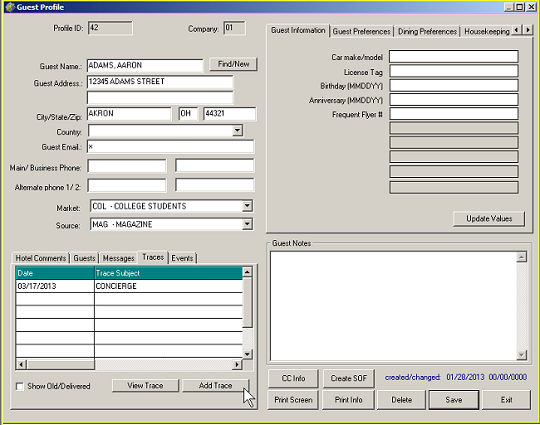Click traces list scroll down arrow
The height and width of the screenshot is (425, 540).
(247, 354)
